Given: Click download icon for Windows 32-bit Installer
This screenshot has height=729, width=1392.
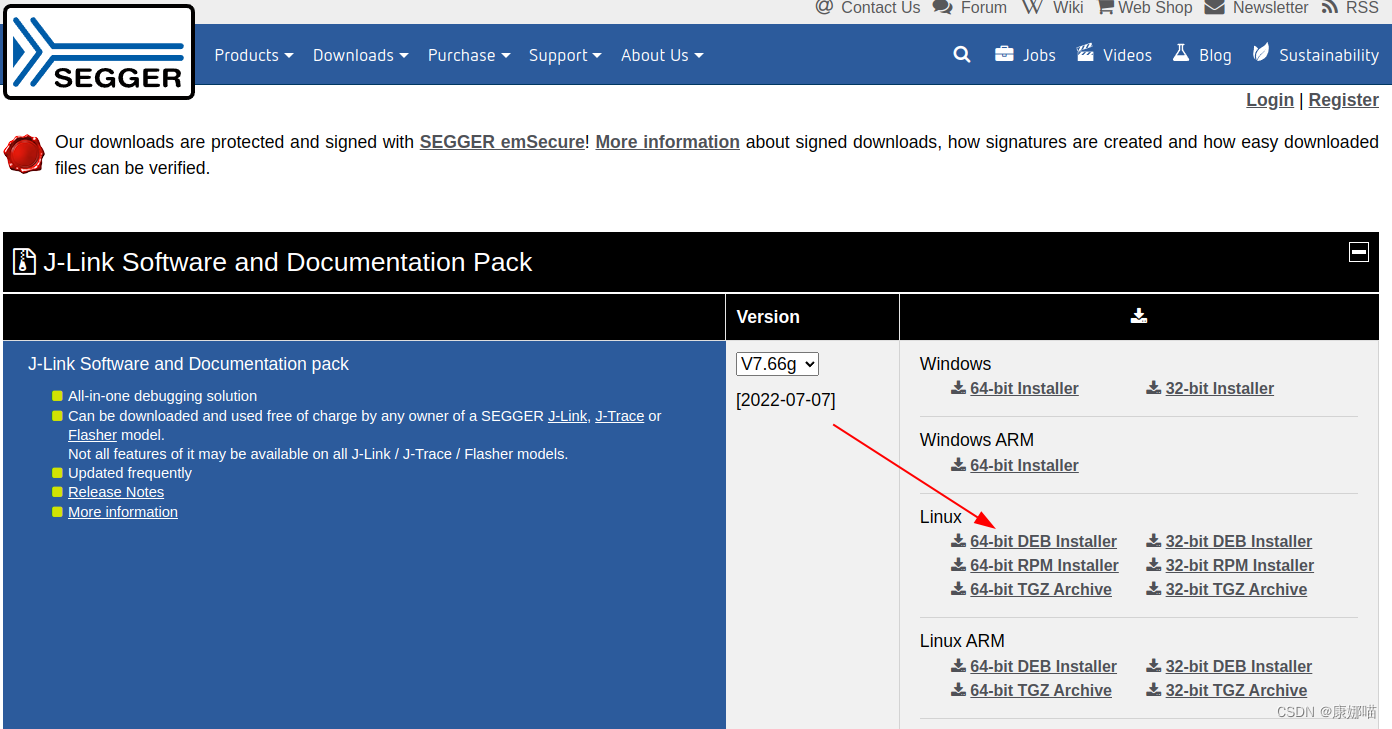Looking at the screenshot, I should (1153, 388).
